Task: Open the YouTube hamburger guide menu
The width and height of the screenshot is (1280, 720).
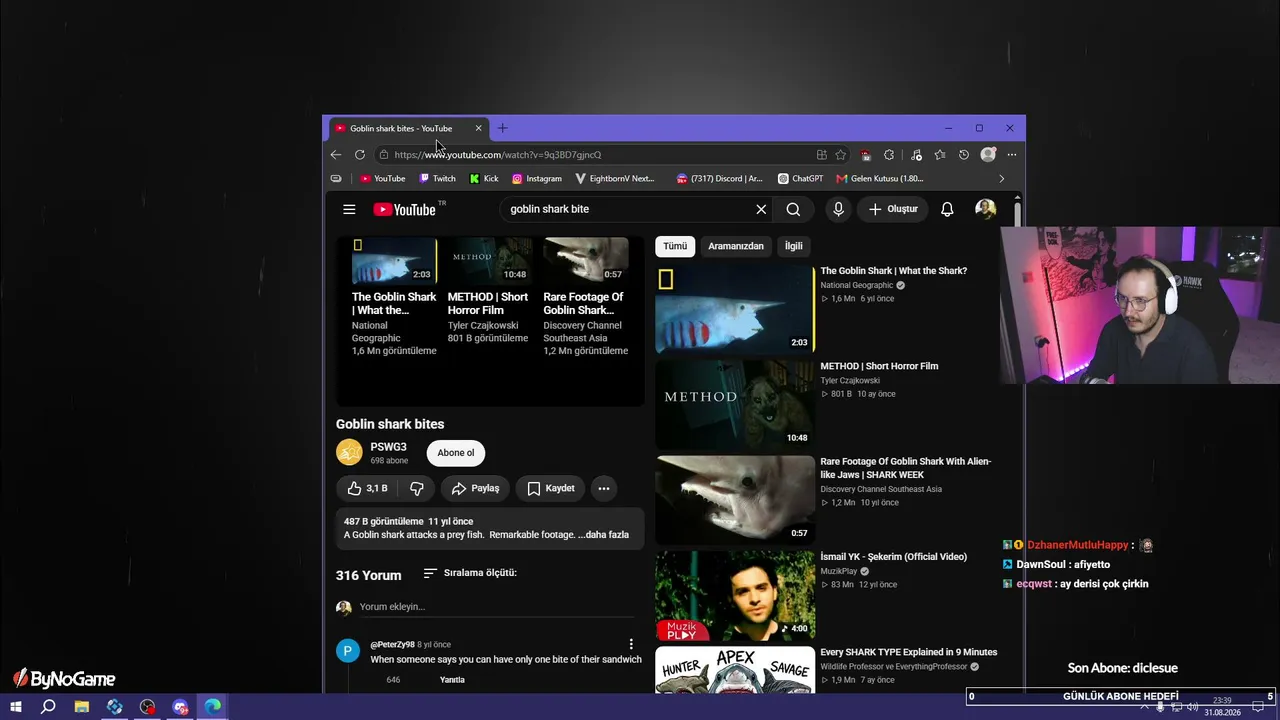Action: pos(349,209)
